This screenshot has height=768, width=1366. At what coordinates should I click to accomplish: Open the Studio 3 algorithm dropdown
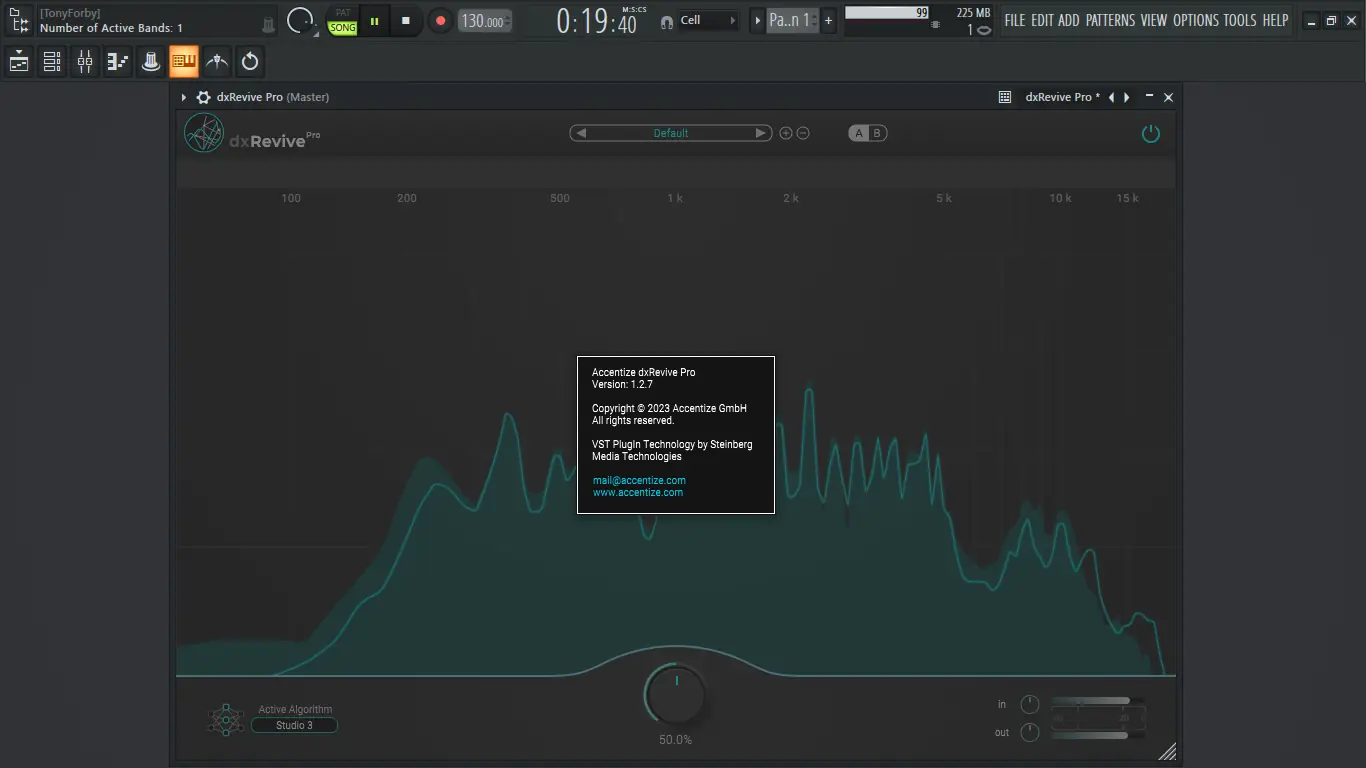coord(294,725)
